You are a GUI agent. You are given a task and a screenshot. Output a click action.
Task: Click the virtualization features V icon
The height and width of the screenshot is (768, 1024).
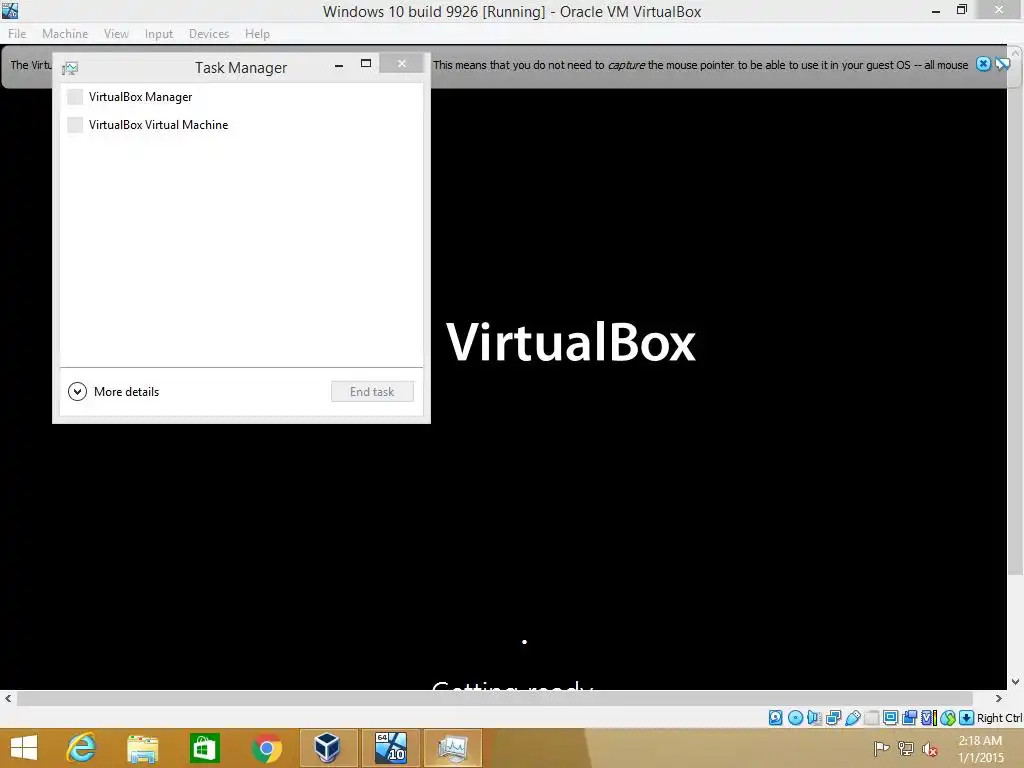(x=928, y=718)
